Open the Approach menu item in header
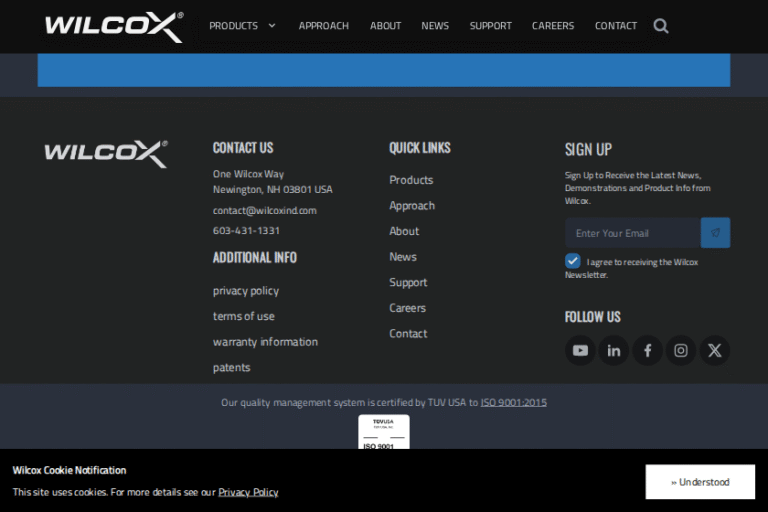This screenshot has height=512, width=768. coord(323,26)
